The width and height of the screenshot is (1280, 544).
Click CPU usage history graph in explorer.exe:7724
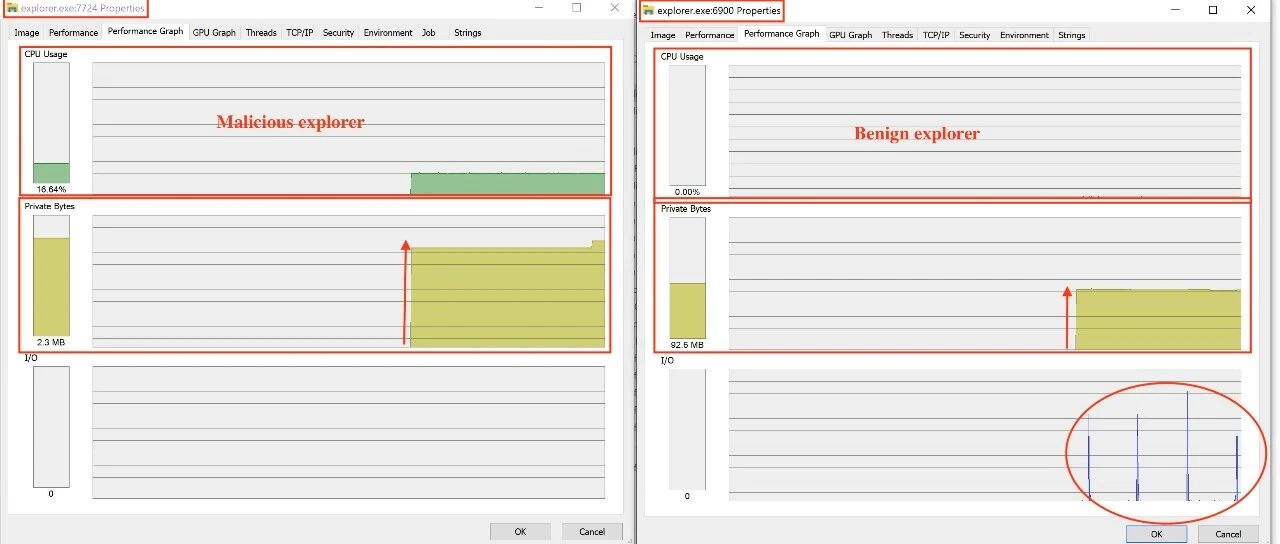point(348,128)
